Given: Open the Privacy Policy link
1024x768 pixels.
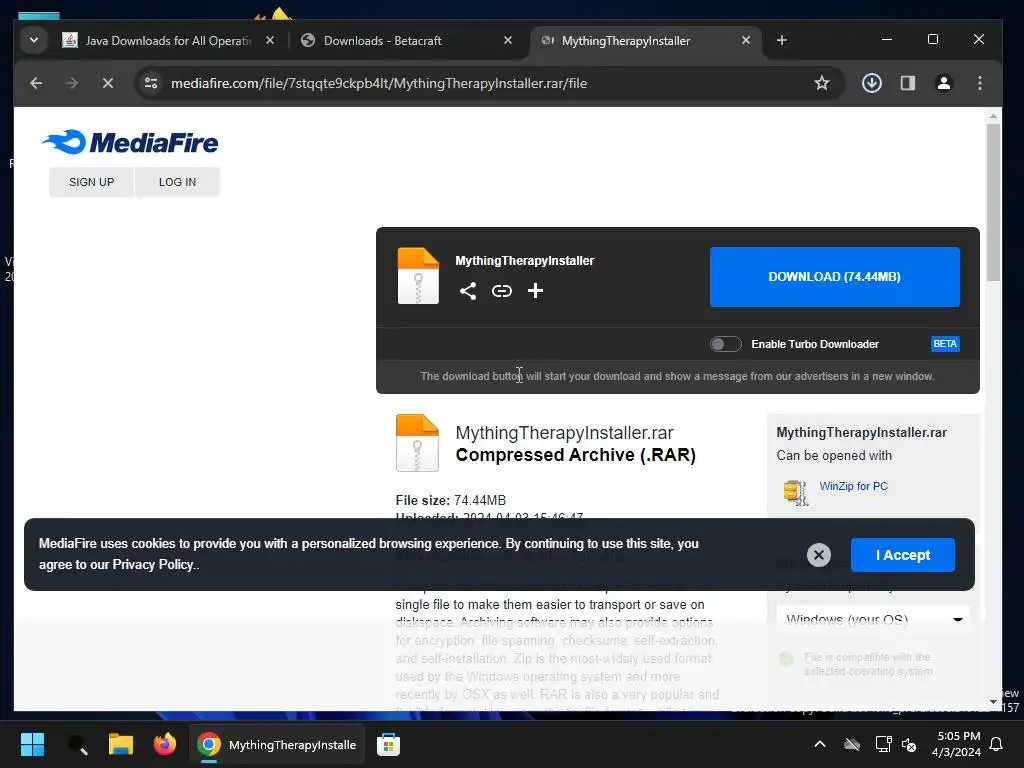Looking at the screenshot, I should pos(153,564).
